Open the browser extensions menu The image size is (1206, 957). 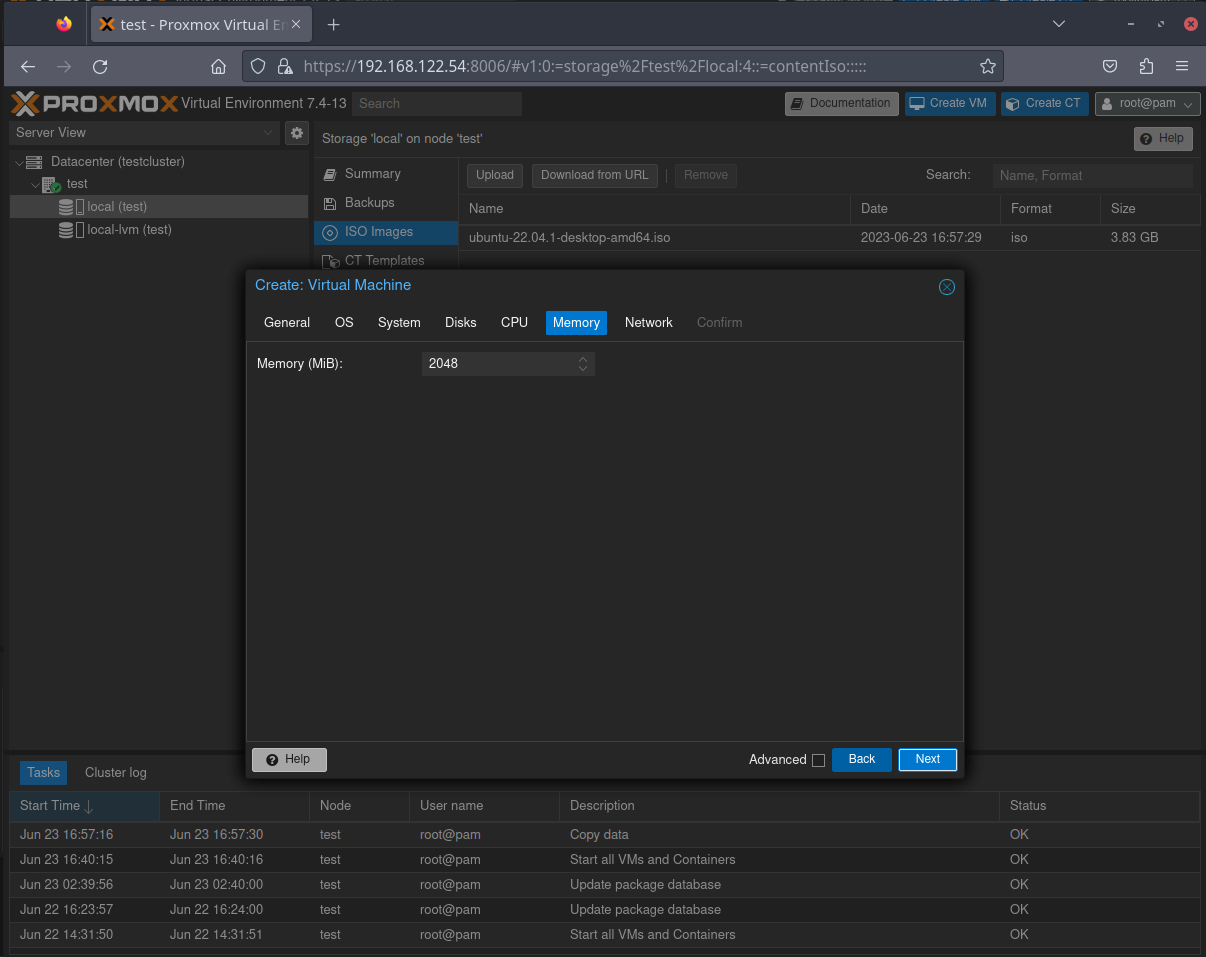[1146, 67]
